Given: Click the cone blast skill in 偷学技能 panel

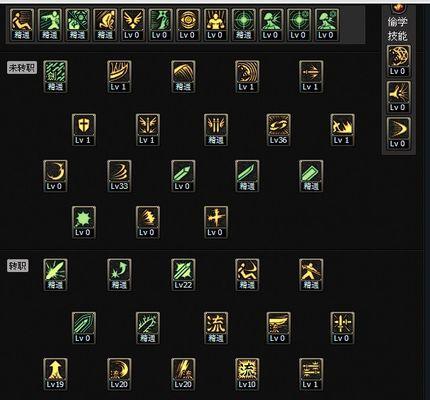Looking at the screenshot, I should pyautogui.click(x=398, y=97).
